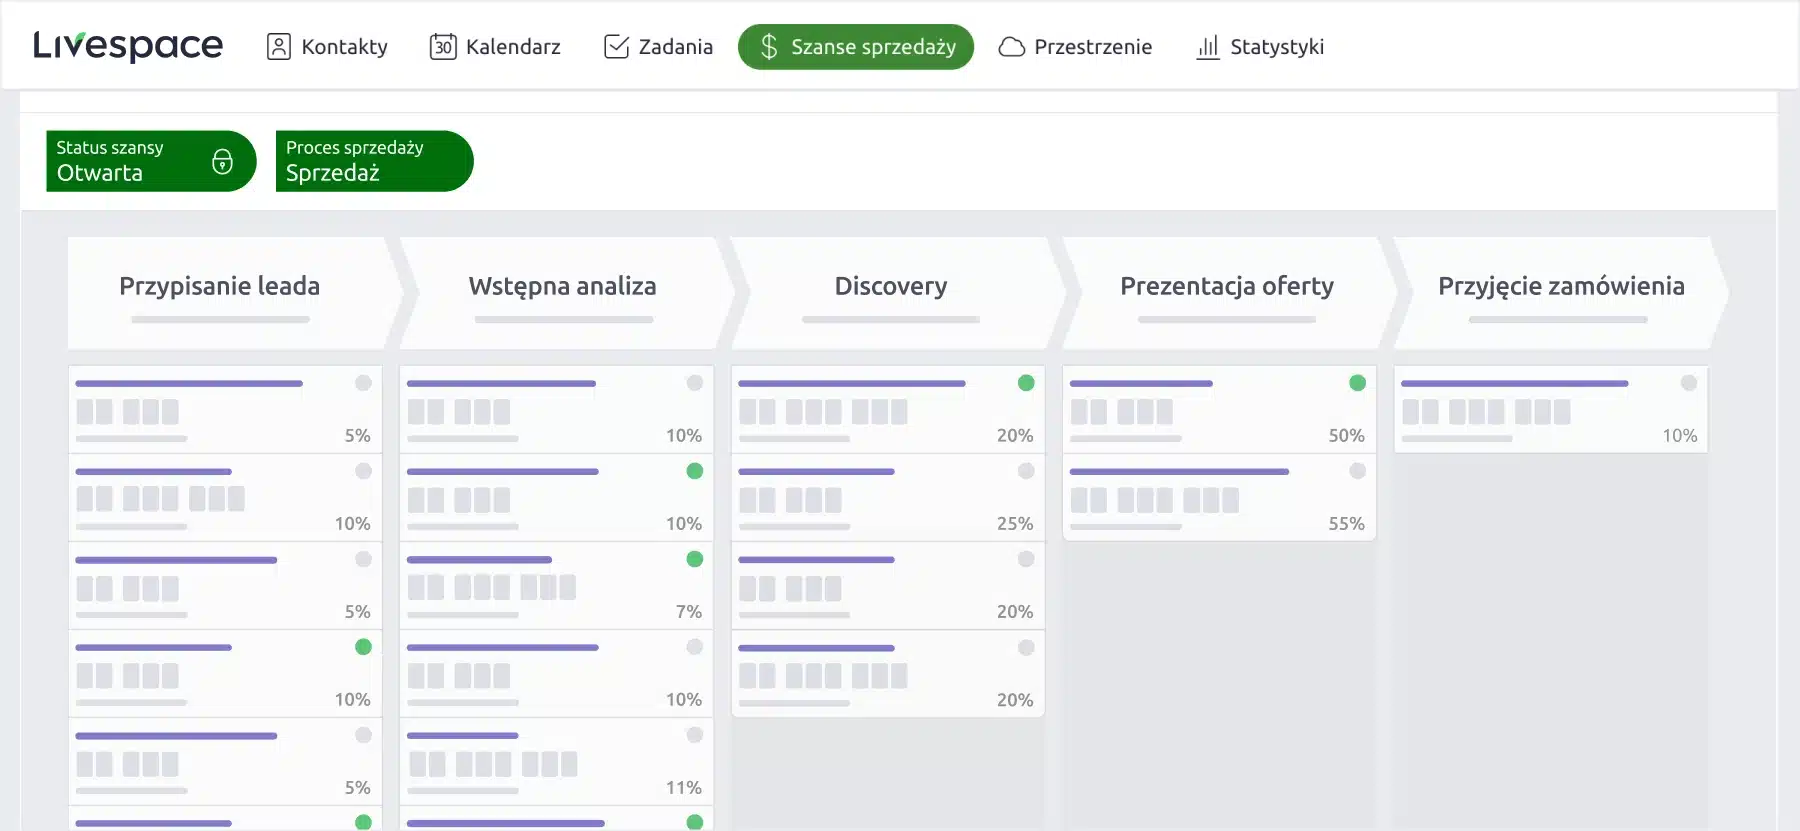Toggle green status dot on fourth Przypisanie leada card
This screenshot has height=831, width=1800.
[363, 647]
